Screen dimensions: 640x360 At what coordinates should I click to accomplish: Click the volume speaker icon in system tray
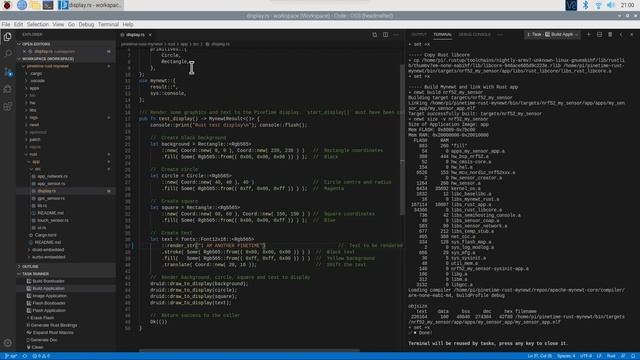click(611, 5)
